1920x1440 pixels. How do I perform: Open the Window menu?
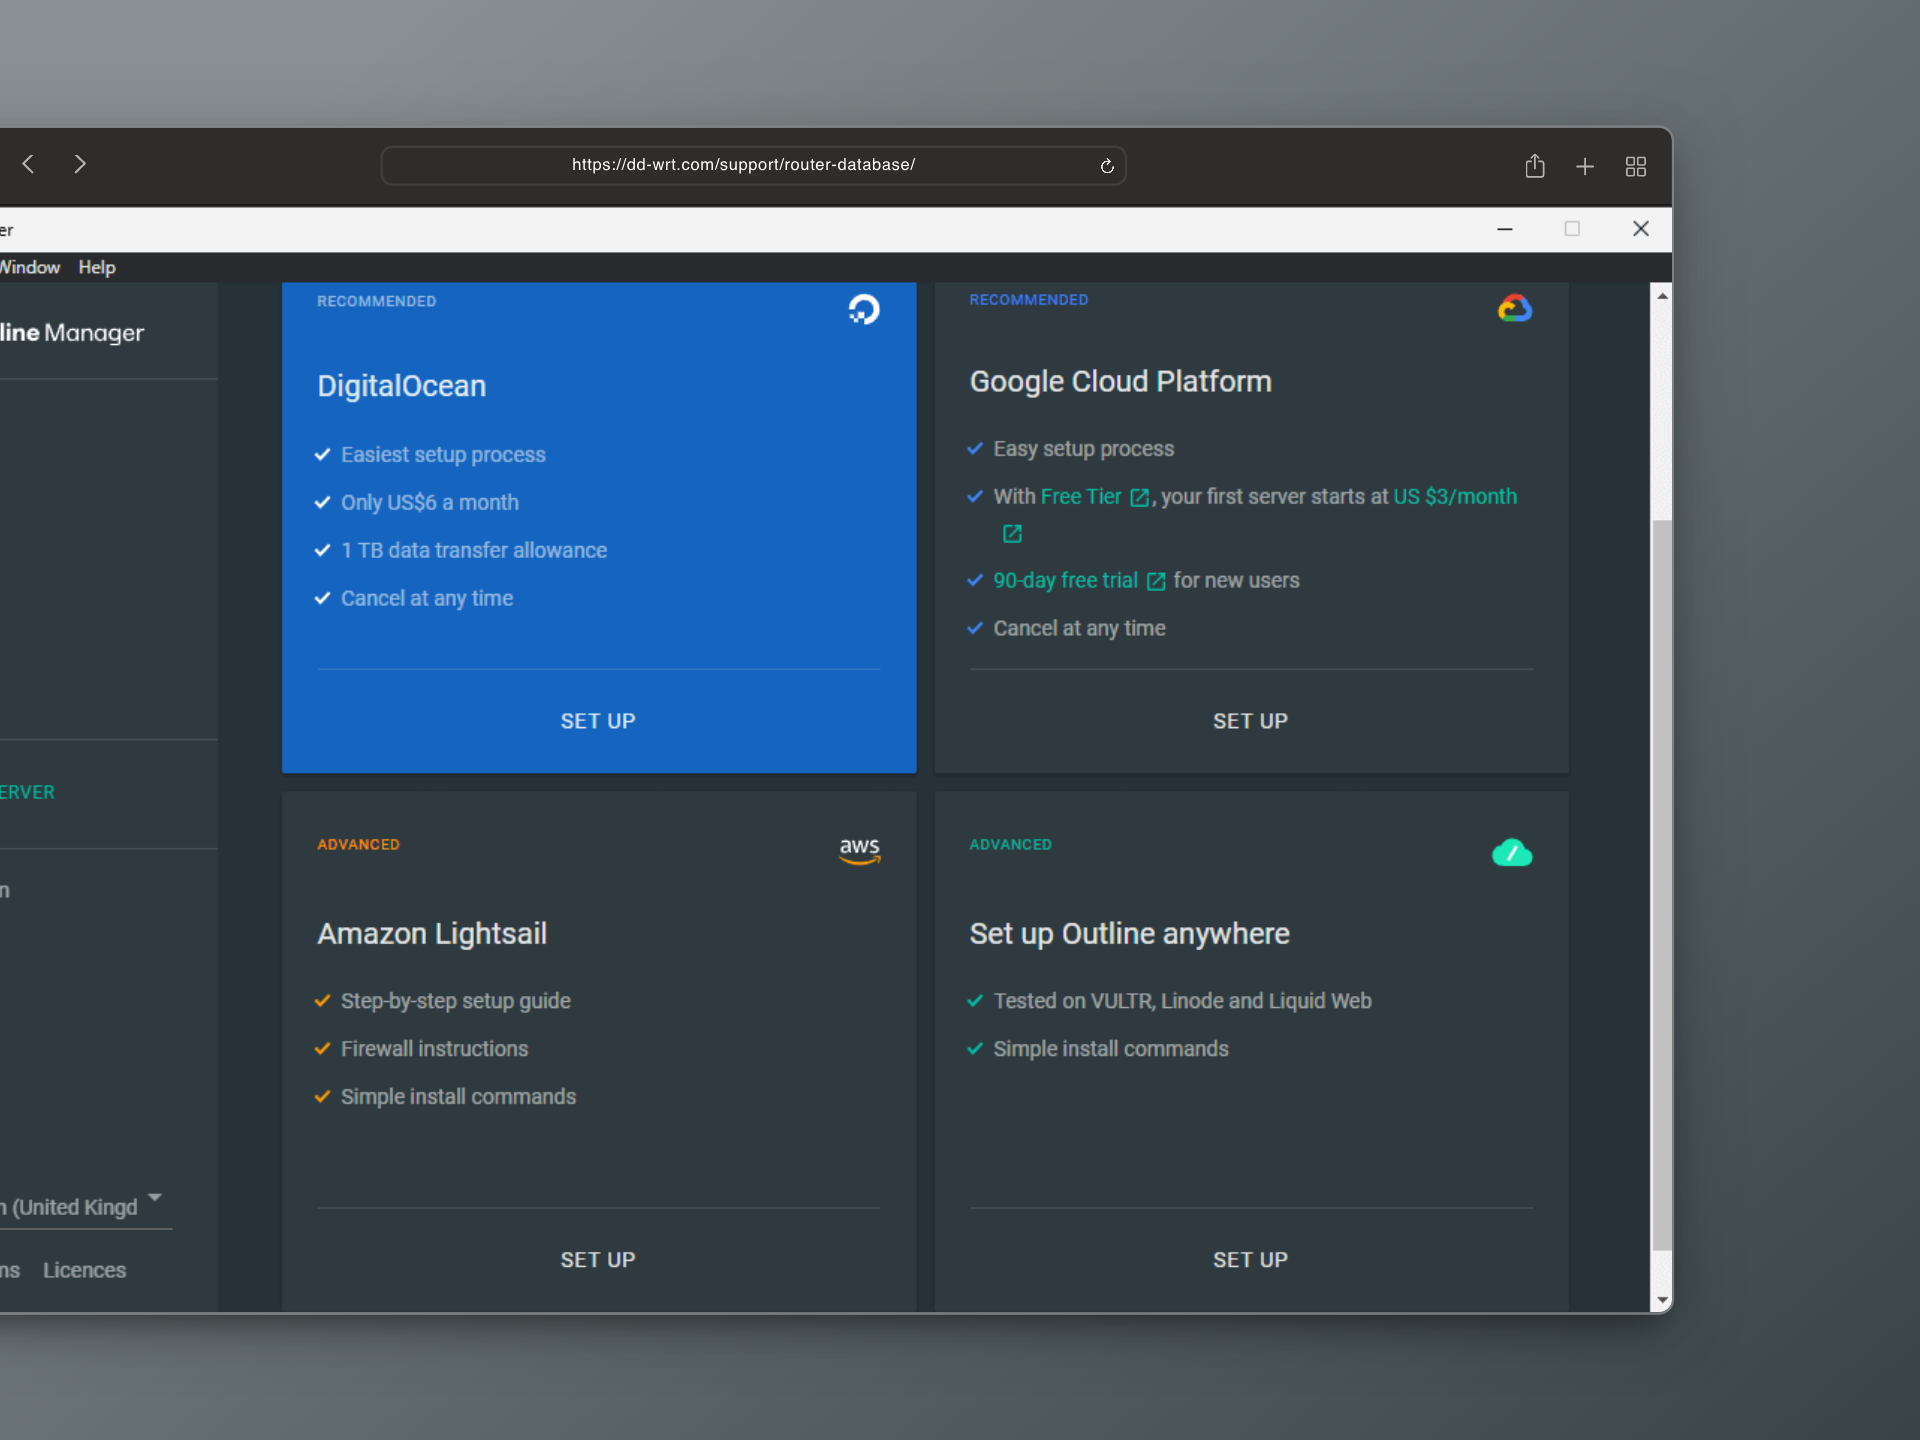(x=30, y=267)
